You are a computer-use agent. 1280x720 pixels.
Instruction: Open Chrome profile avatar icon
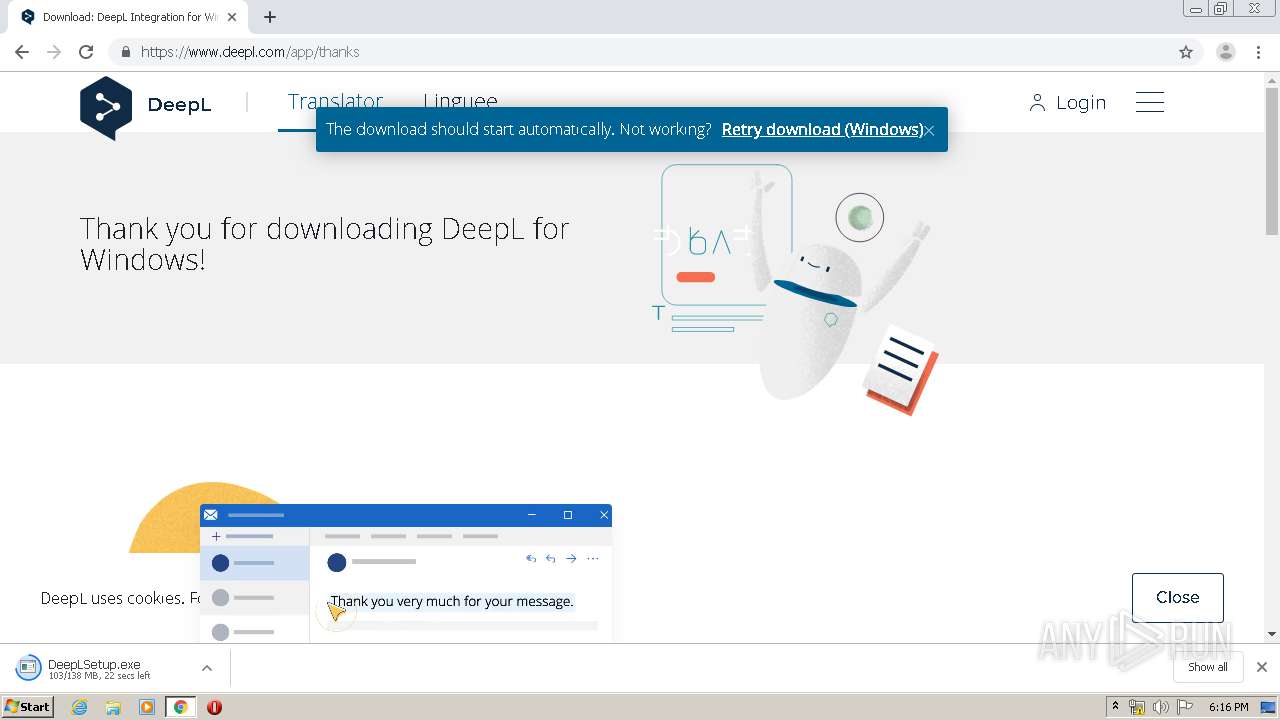pyautogui.click(x=1226, y=52)
